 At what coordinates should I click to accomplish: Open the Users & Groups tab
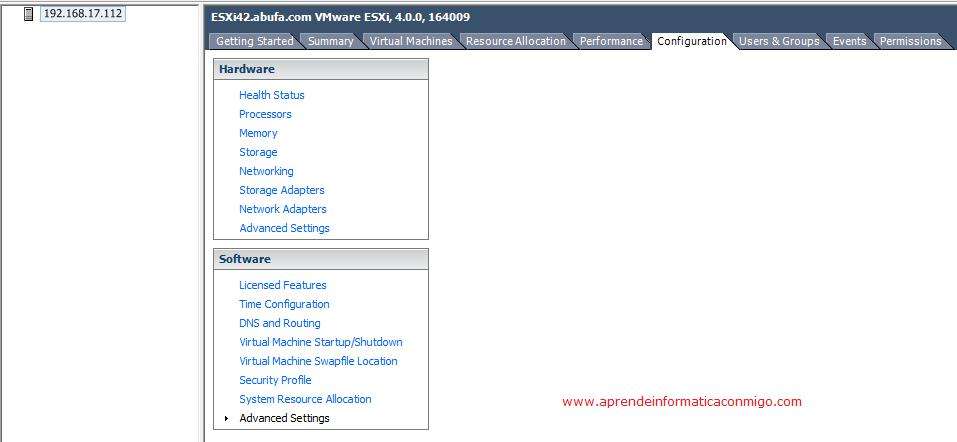[779, 41]
